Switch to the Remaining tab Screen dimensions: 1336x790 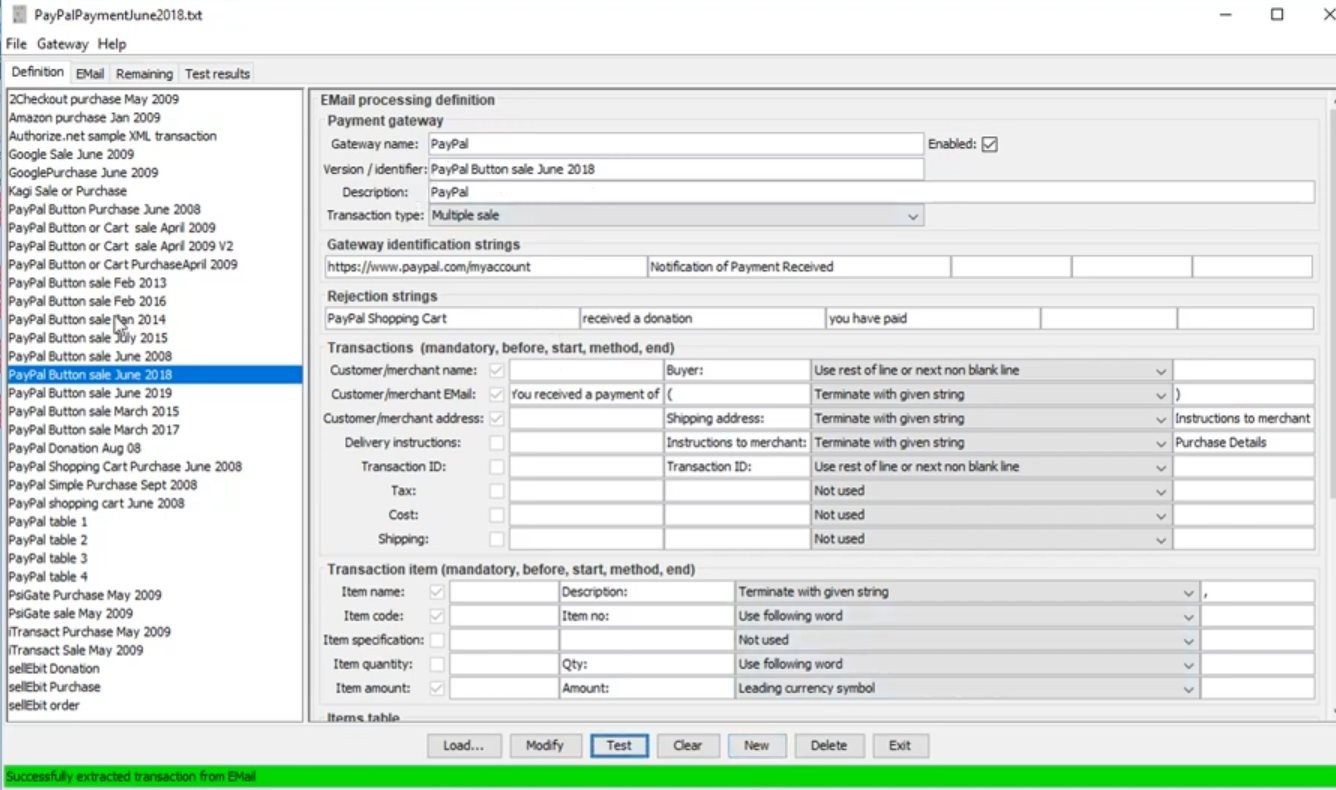[144, 74]
